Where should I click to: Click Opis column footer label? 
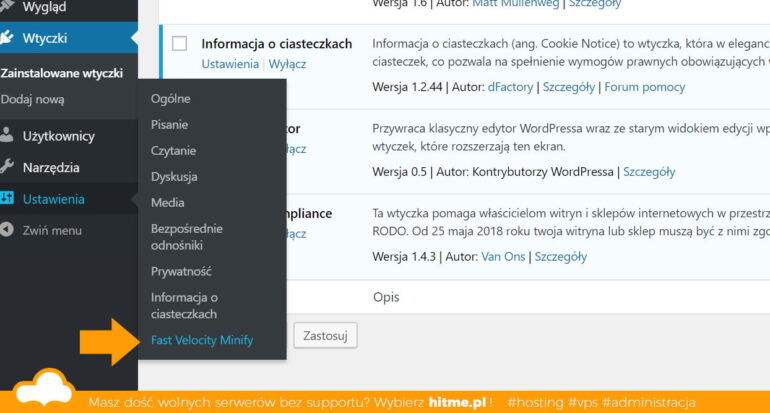tap(386, 297)
